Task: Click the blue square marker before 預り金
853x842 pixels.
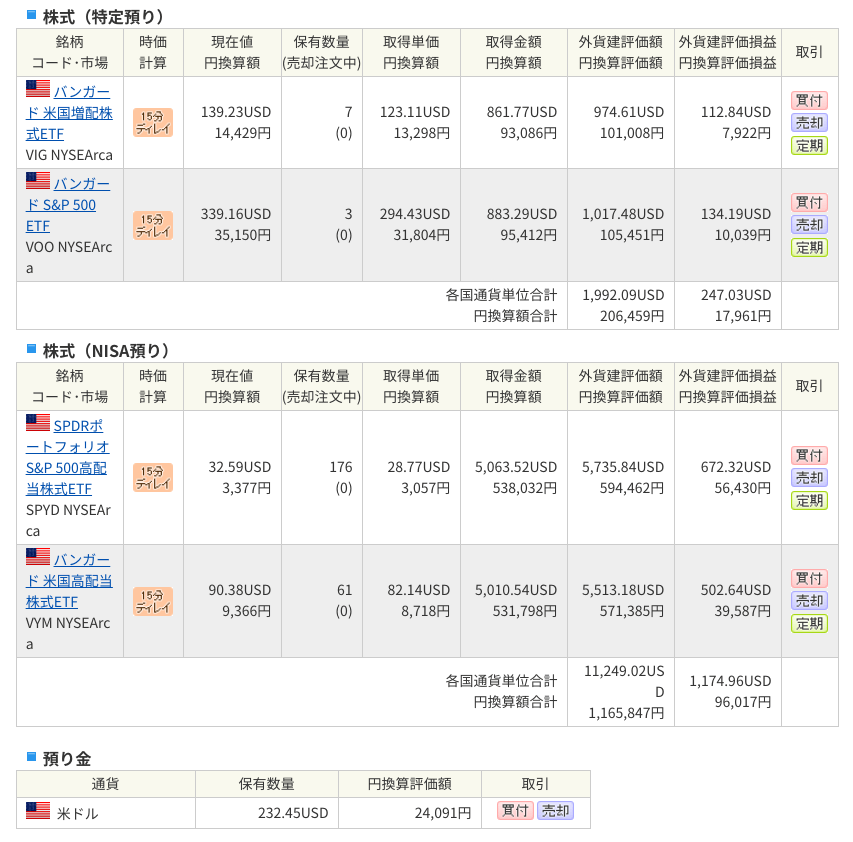Action: tap(32, 756)
